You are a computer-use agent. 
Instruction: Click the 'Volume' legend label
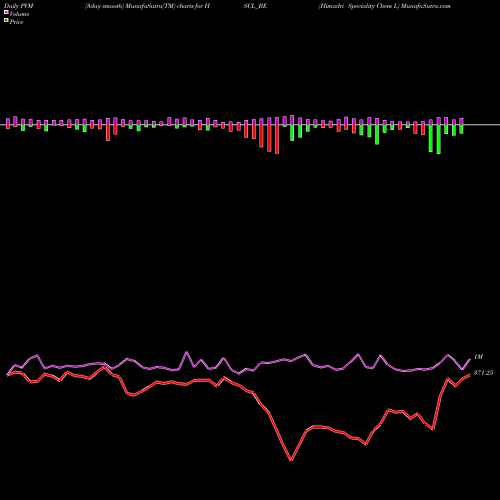tap(19, 14)
